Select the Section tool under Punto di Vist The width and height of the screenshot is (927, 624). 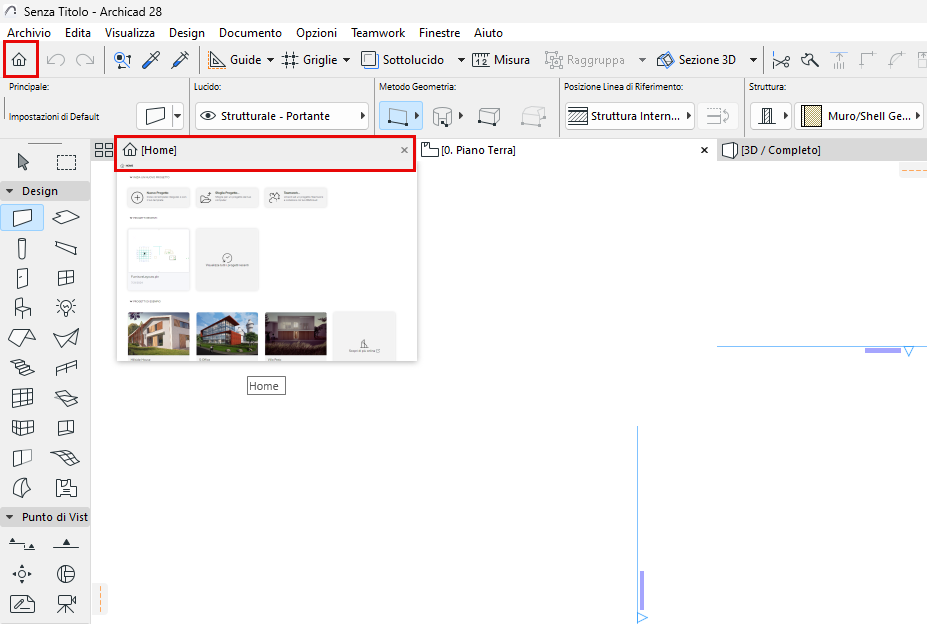pyautogui.click(x=22, y=544)
